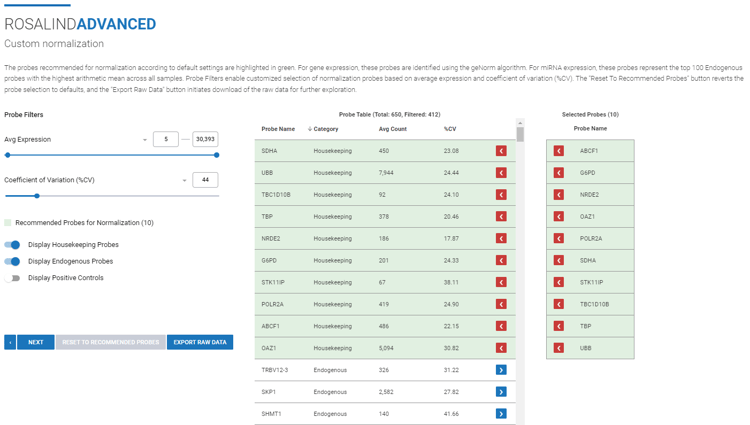Enable Display Positive Controls switch
Screen dimensions: 750x425
[x=12, y=278]
